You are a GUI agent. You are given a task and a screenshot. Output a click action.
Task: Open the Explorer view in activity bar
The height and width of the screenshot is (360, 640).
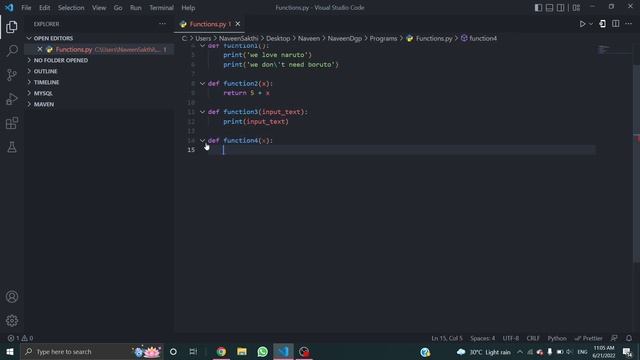pos(12,27)
